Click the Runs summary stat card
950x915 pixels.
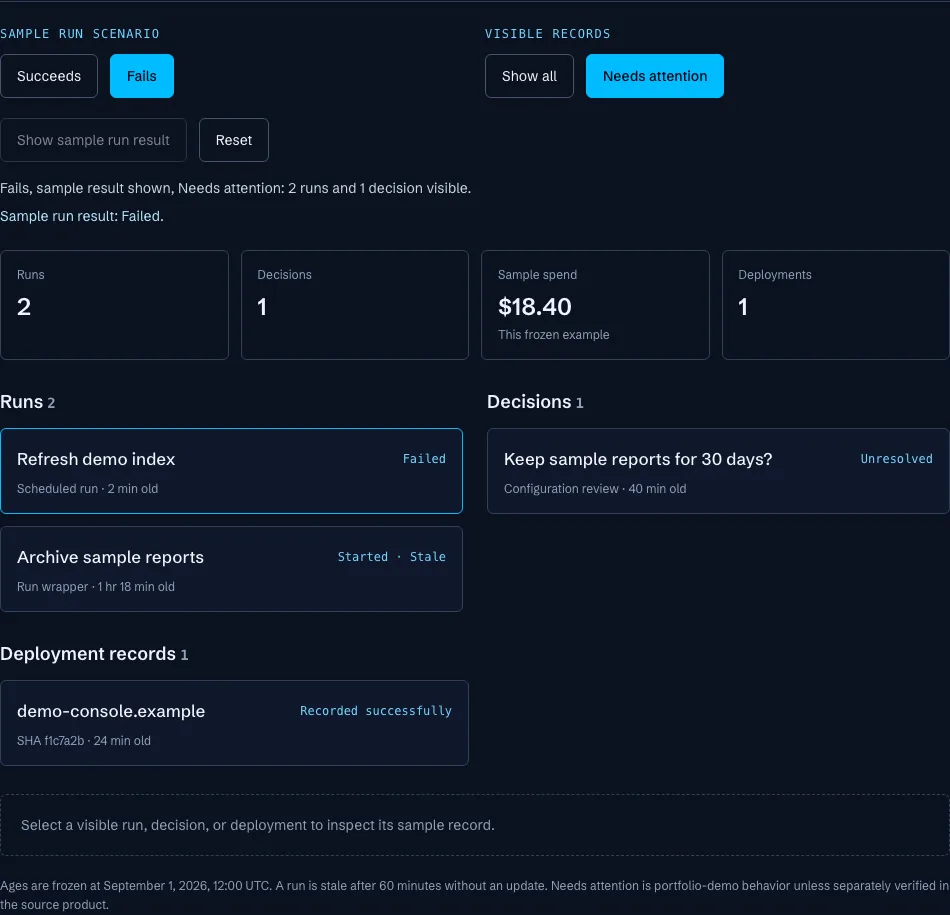coord(115,305)
